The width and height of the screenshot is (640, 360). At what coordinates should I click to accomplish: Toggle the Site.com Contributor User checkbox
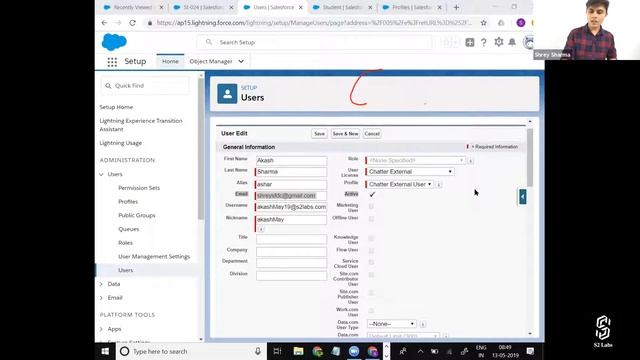[x=371, y=275]
